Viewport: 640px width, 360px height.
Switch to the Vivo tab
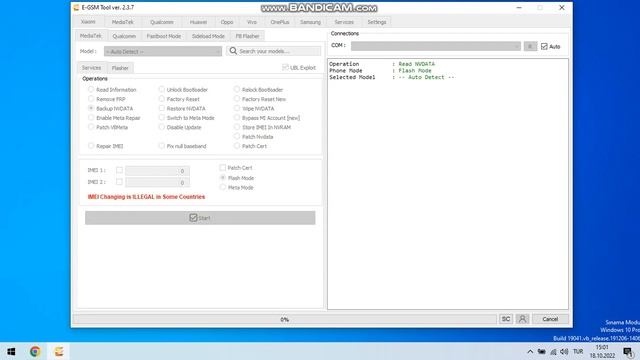point(252,22)
